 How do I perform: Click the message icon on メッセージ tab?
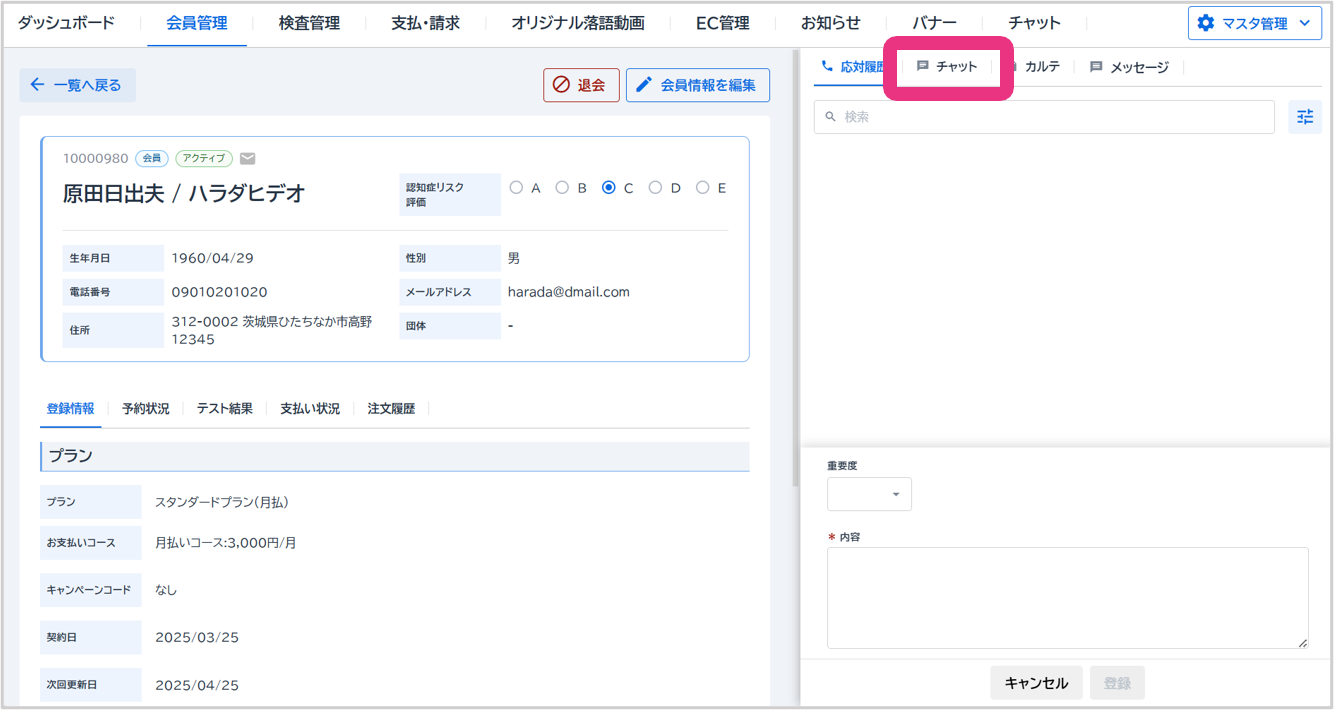click(1096, 67)
